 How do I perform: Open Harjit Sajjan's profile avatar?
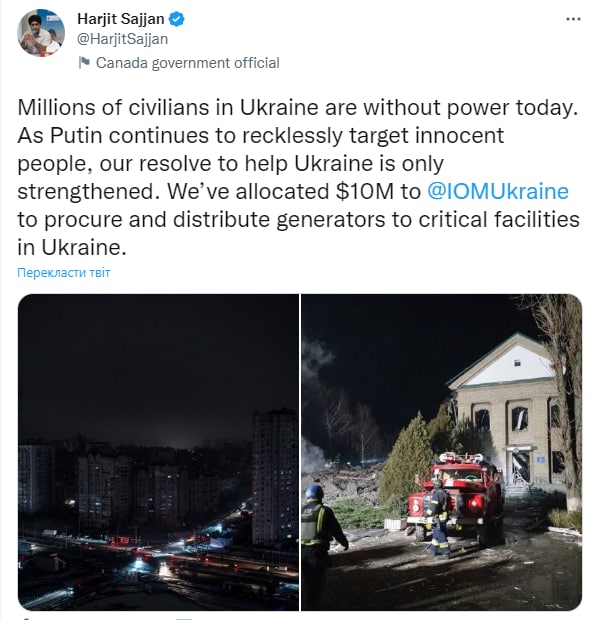click(41, 33)
